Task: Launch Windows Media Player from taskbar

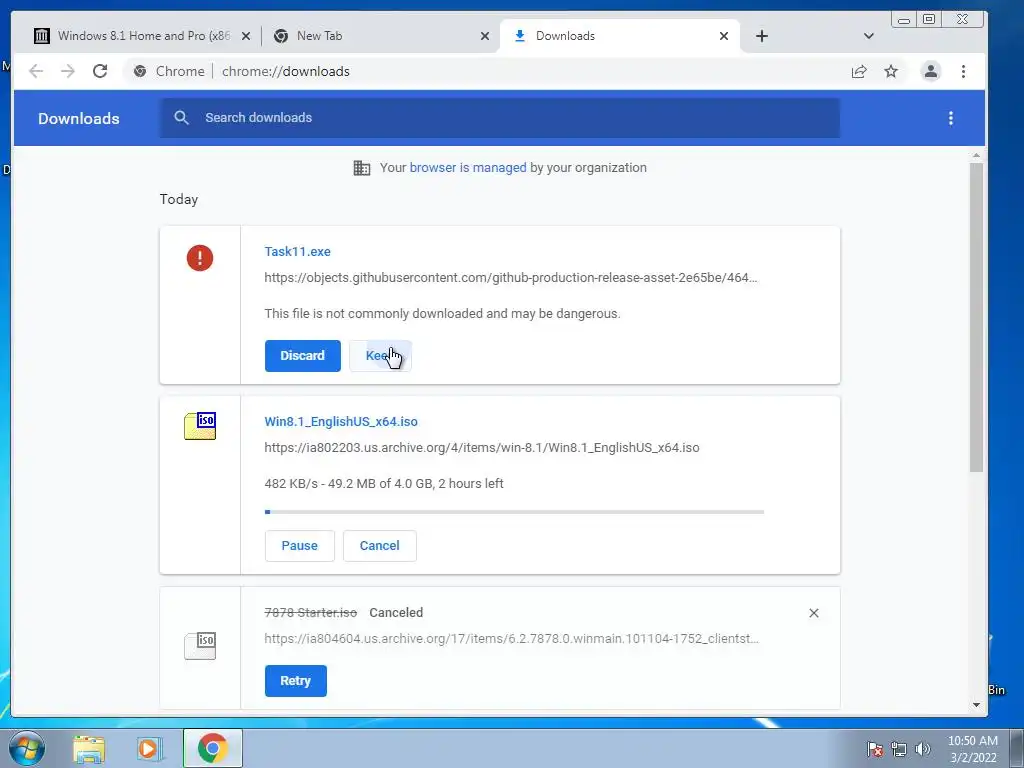Action: [149, 748]
